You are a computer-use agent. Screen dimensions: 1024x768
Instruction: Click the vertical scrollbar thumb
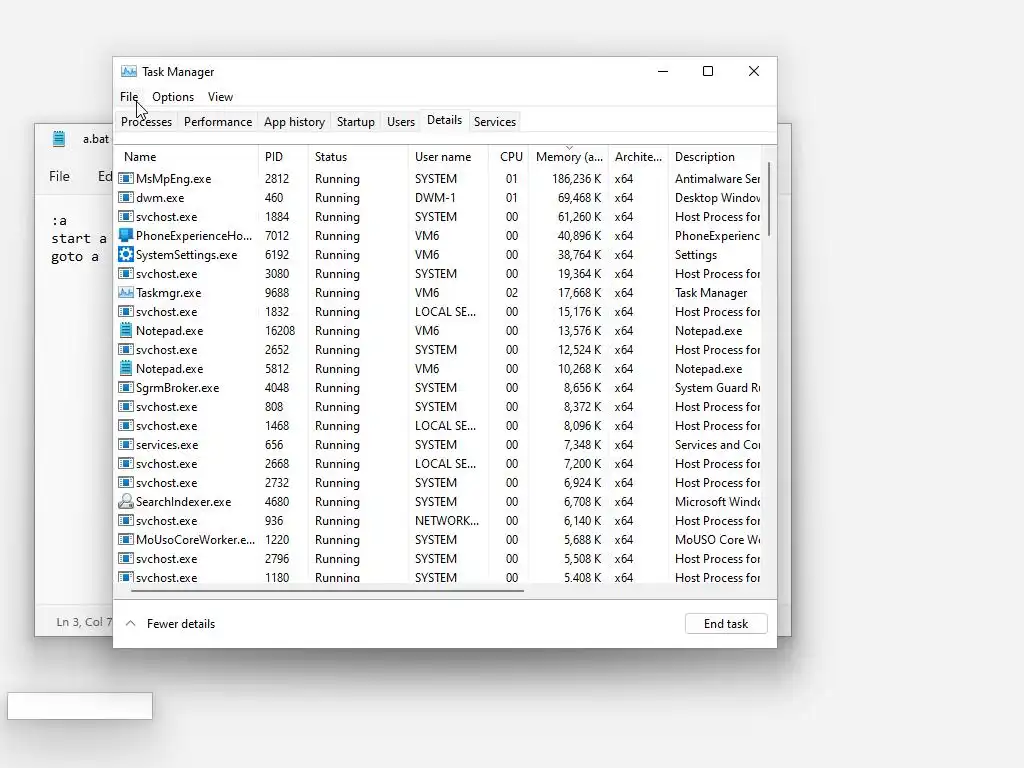click(769, 199)
